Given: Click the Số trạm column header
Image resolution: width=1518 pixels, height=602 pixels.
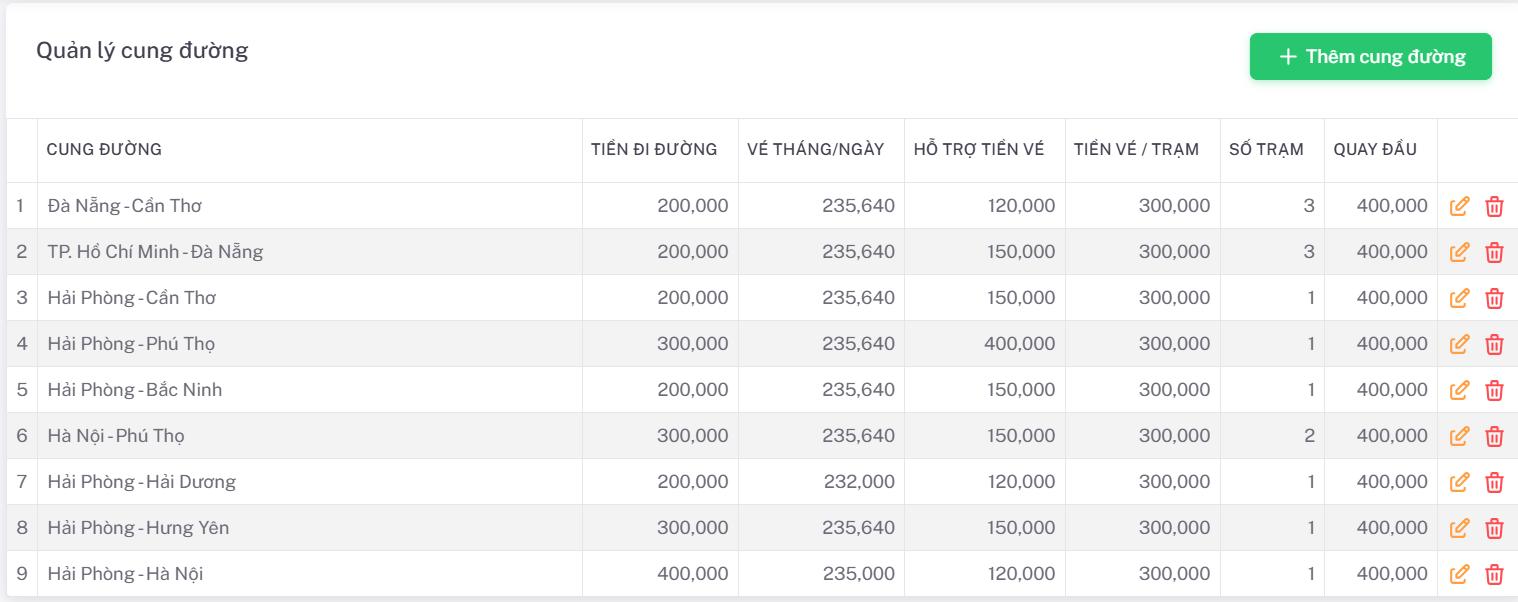Looking at the screenshot, I should coord(1266,150).
